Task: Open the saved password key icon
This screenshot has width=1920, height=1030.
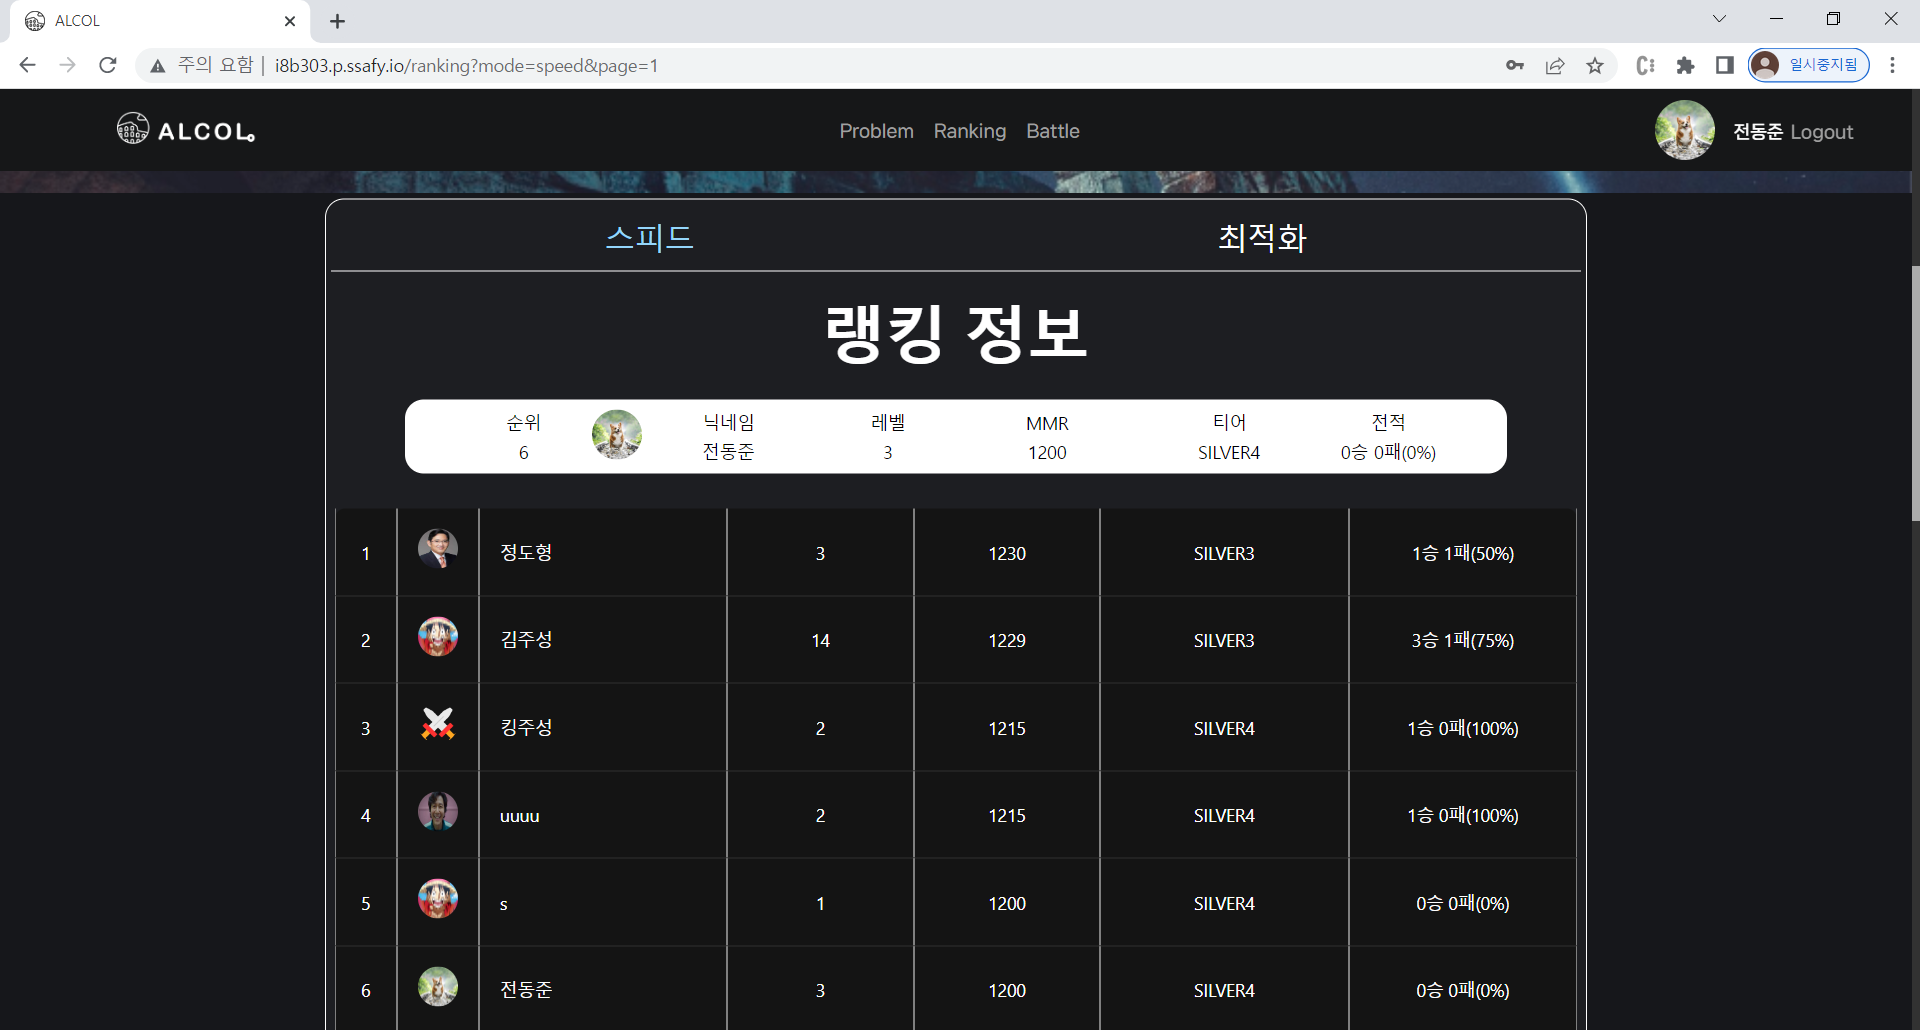Action: [x=1515, y=65]
